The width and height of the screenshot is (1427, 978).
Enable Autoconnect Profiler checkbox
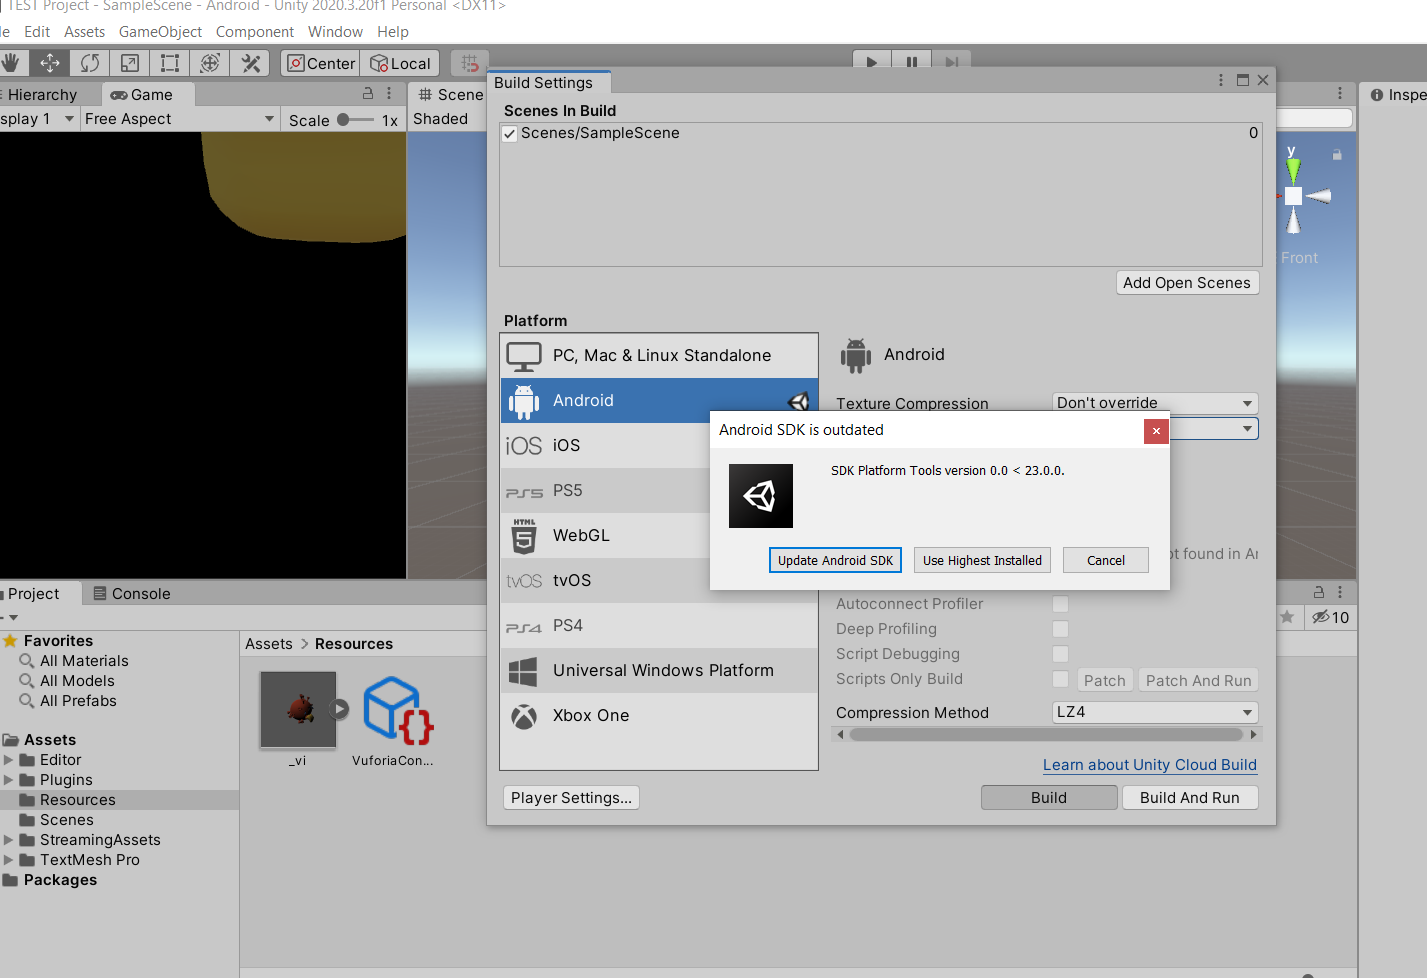pos(1061,604)
